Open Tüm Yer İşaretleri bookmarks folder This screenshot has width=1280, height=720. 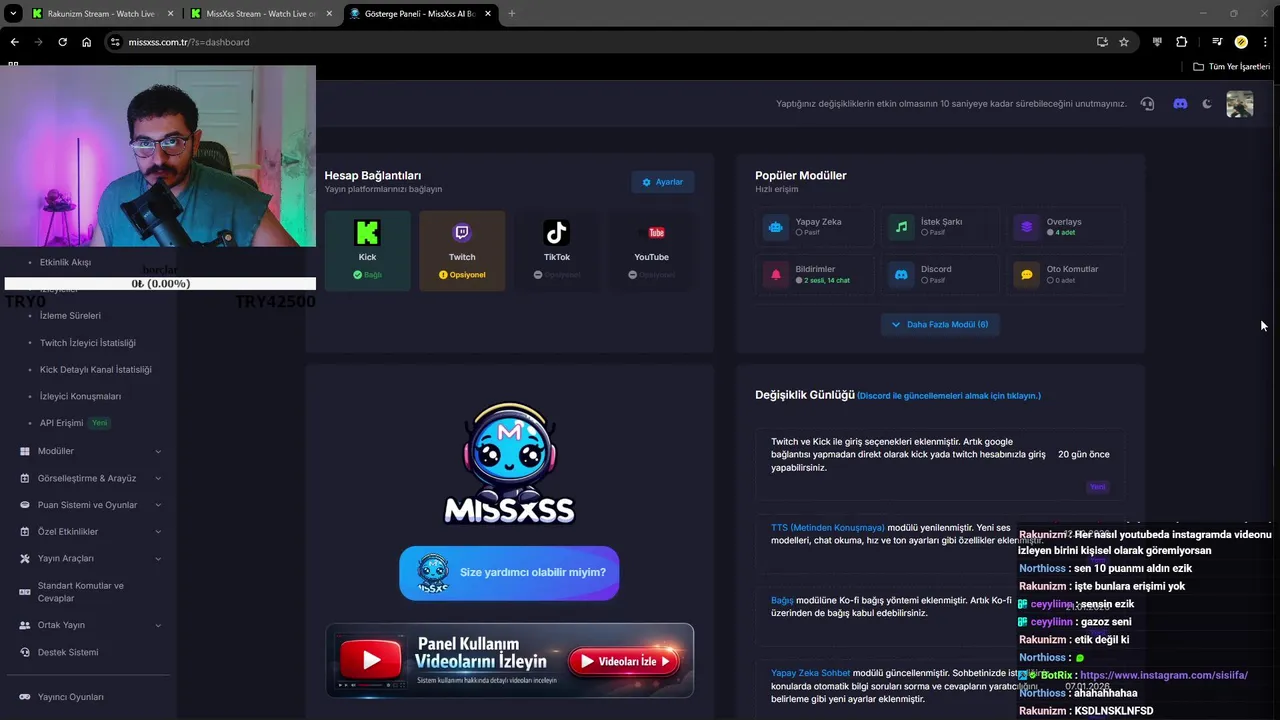point(1231,67)
